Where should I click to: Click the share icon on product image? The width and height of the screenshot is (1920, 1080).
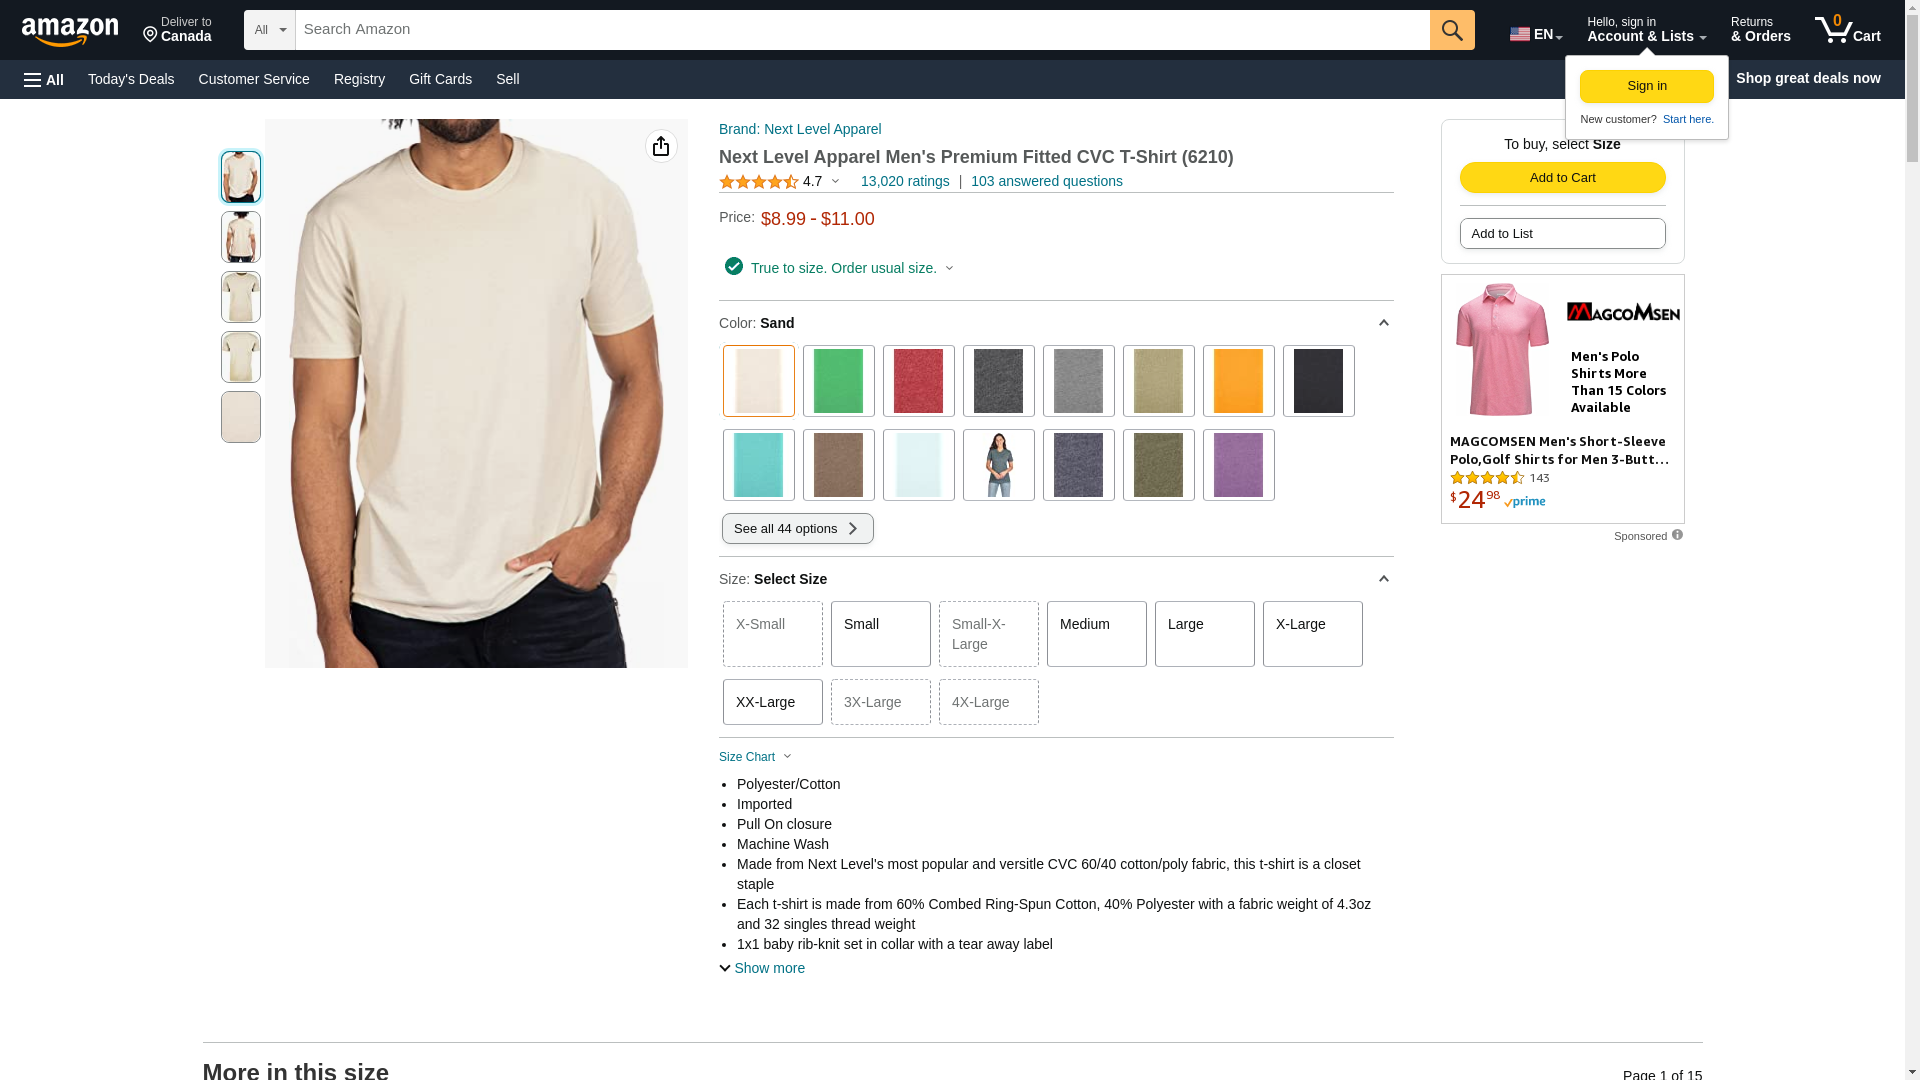[661, 146]
